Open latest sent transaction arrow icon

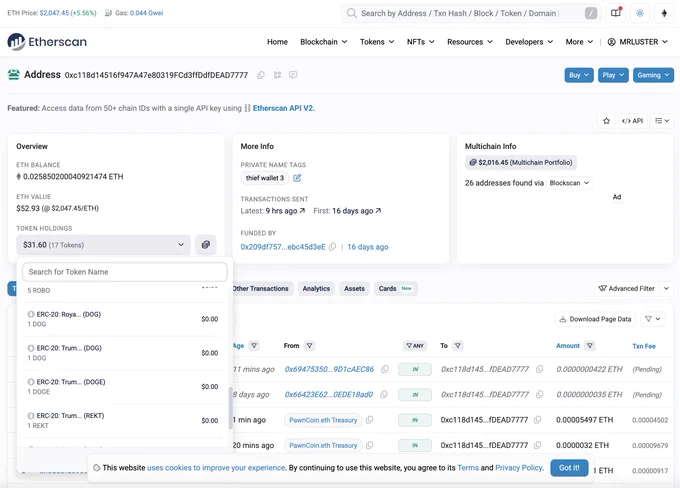[302, 211]
